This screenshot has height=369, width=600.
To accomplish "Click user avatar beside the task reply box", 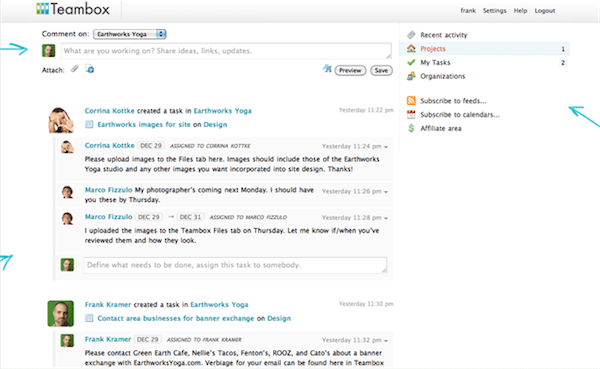I will coord(67,265).
